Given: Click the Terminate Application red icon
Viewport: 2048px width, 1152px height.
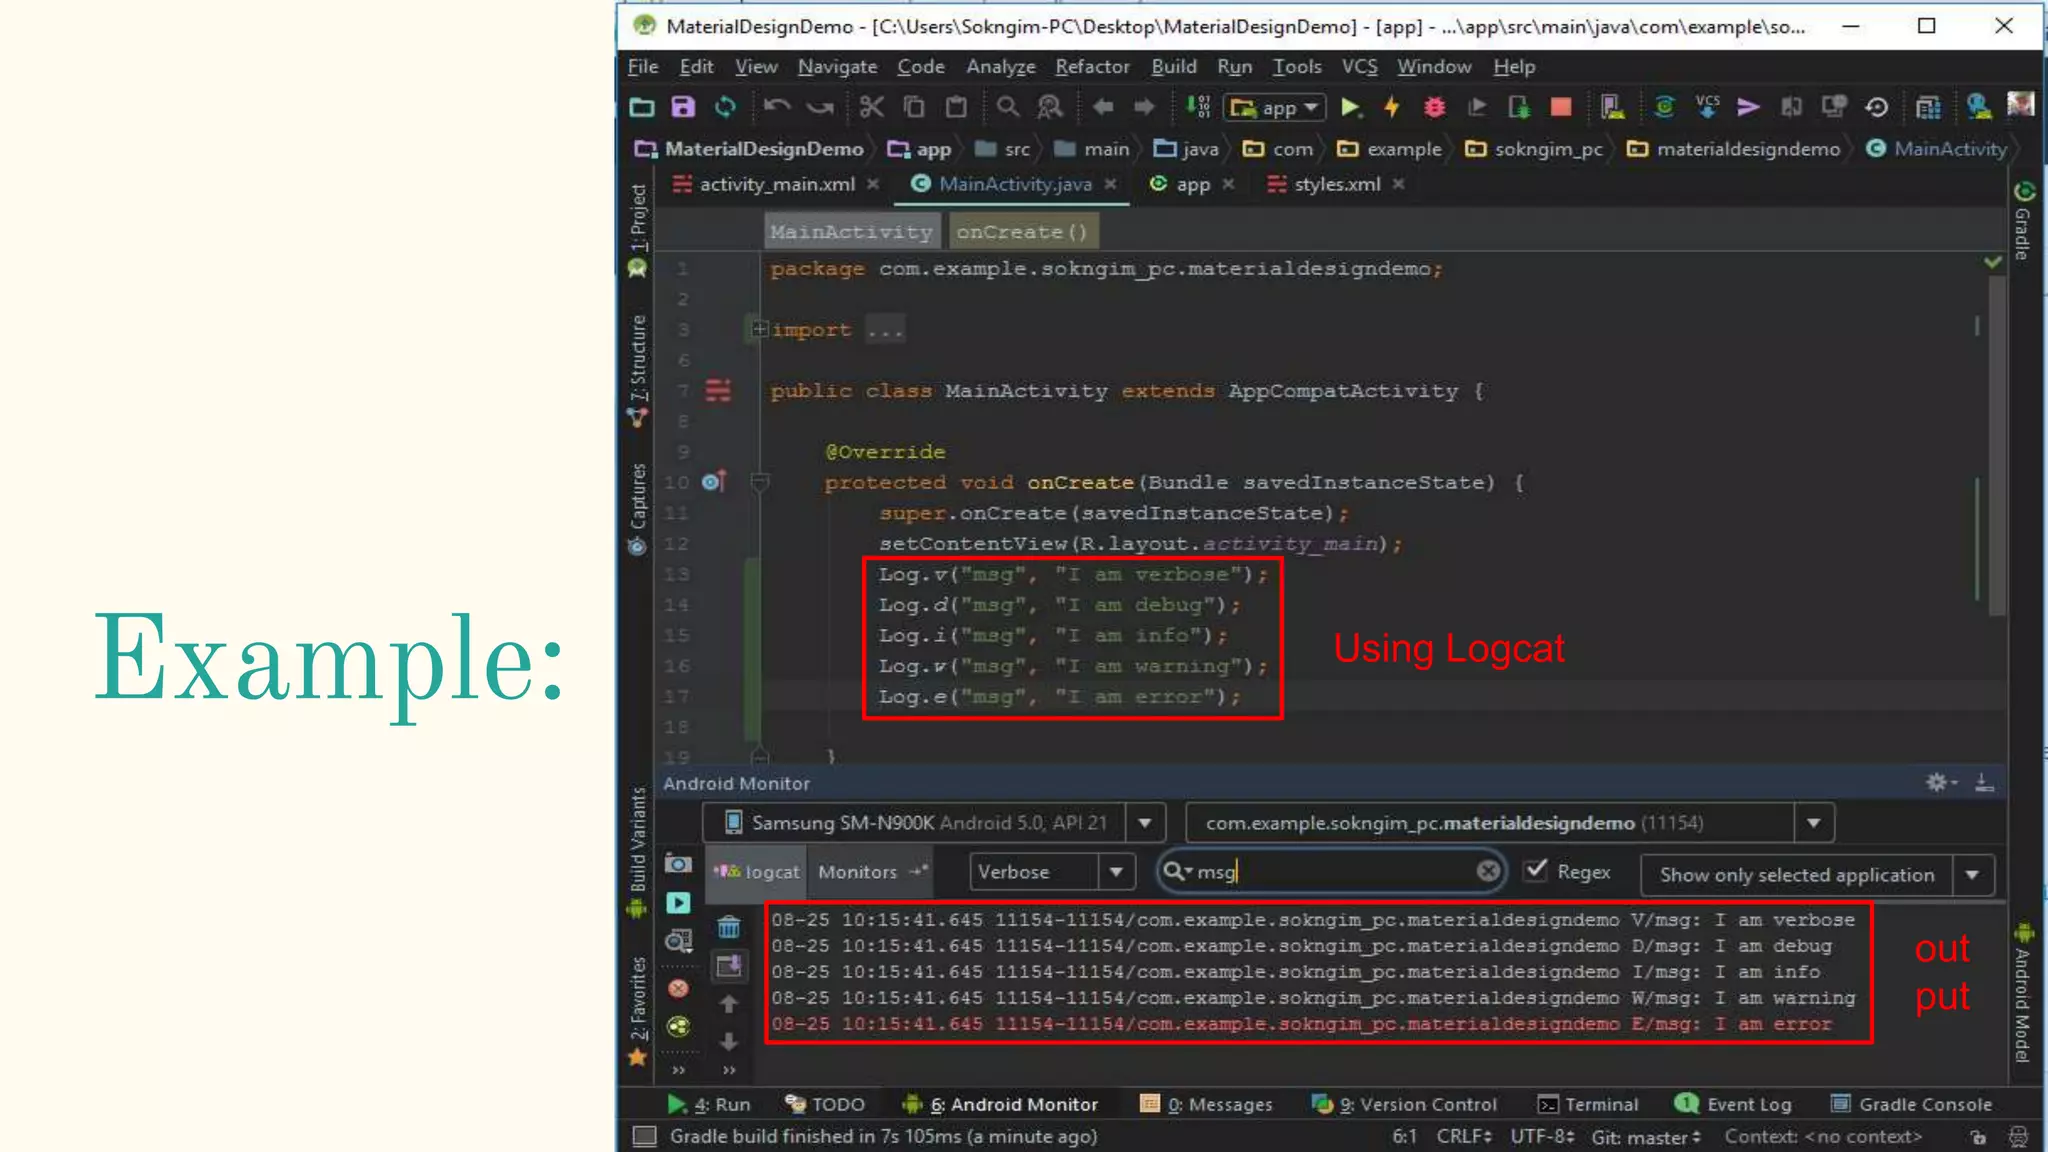Looking at the screenshot, I should [678, 989].
